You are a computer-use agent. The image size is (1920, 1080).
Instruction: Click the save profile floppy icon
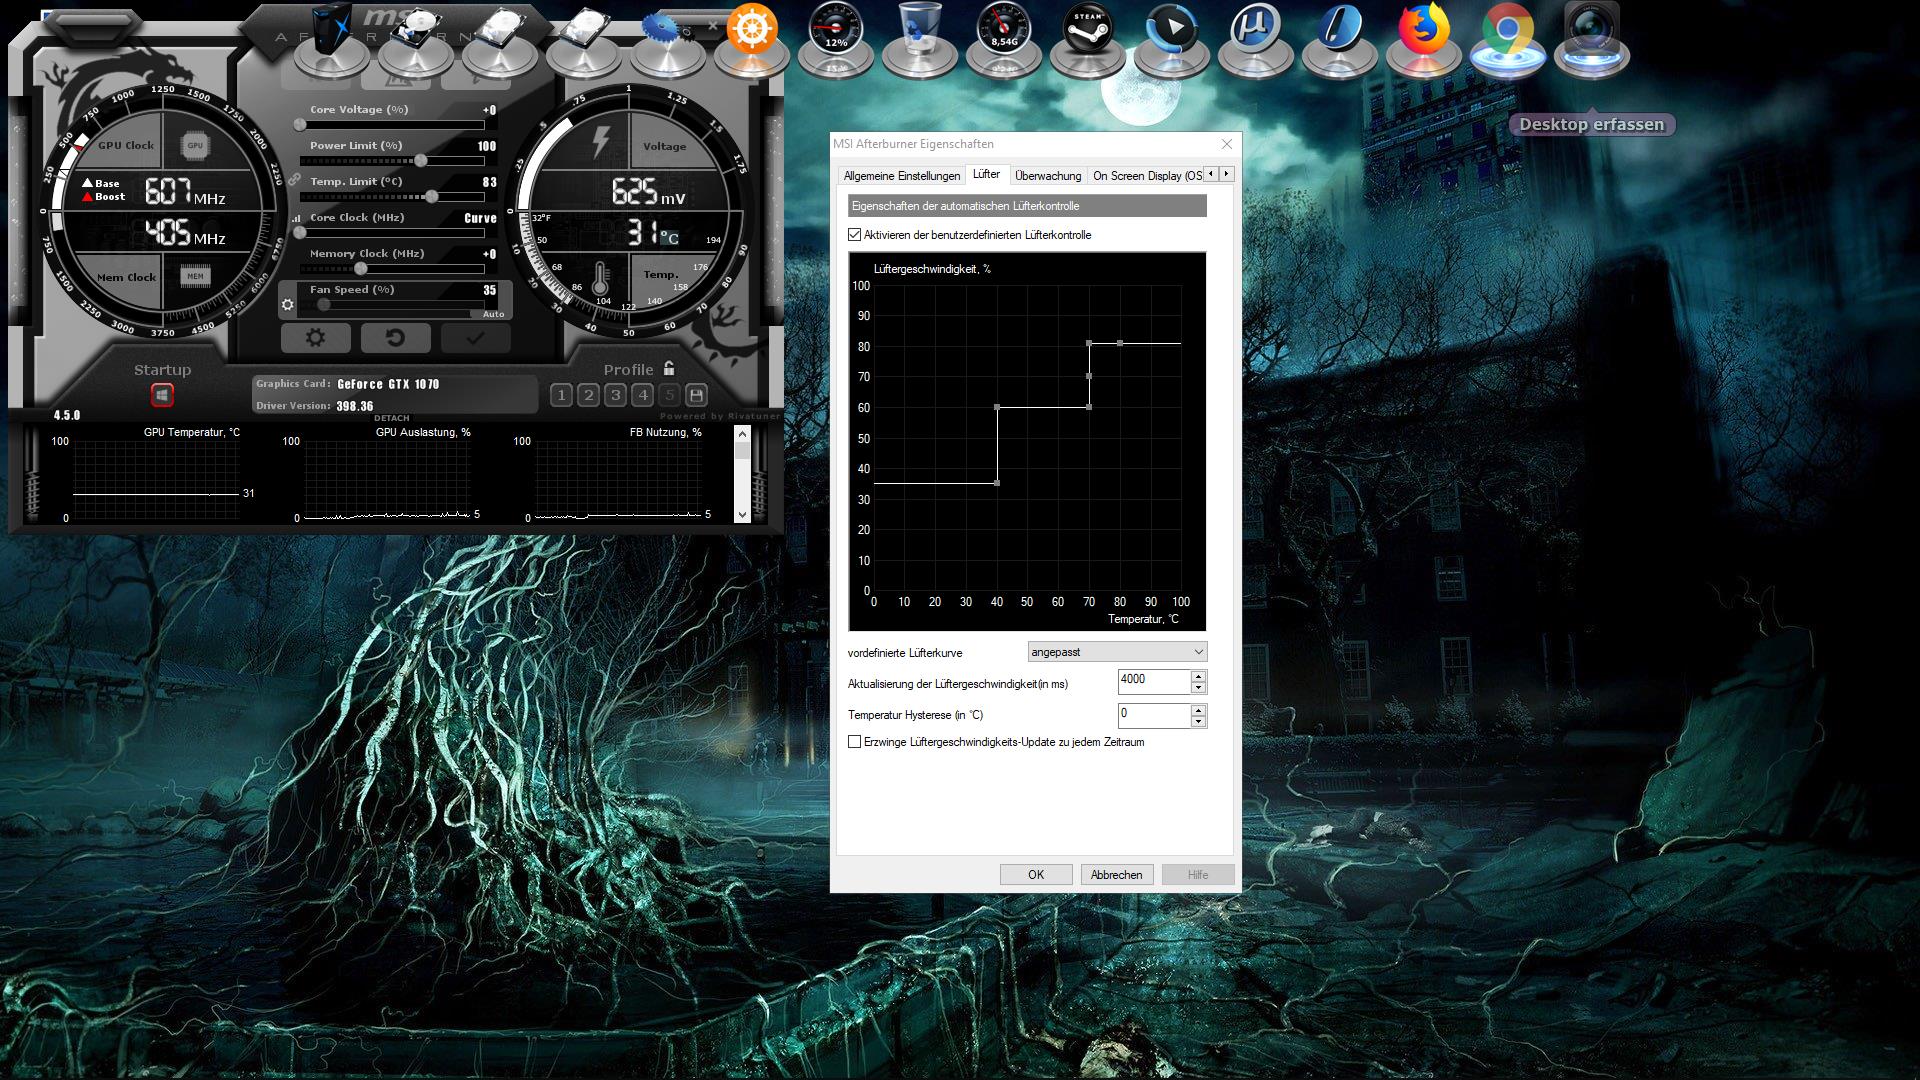697,395
